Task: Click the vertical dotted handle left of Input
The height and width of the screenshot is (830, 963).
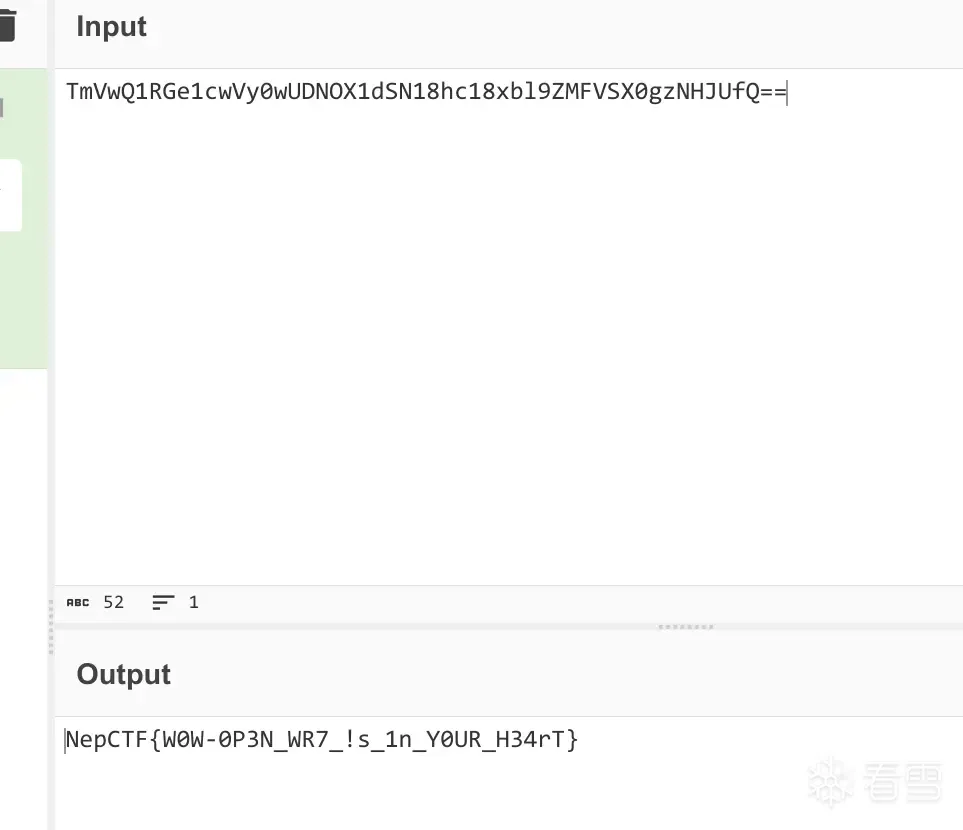Action: tap(51, 627)
